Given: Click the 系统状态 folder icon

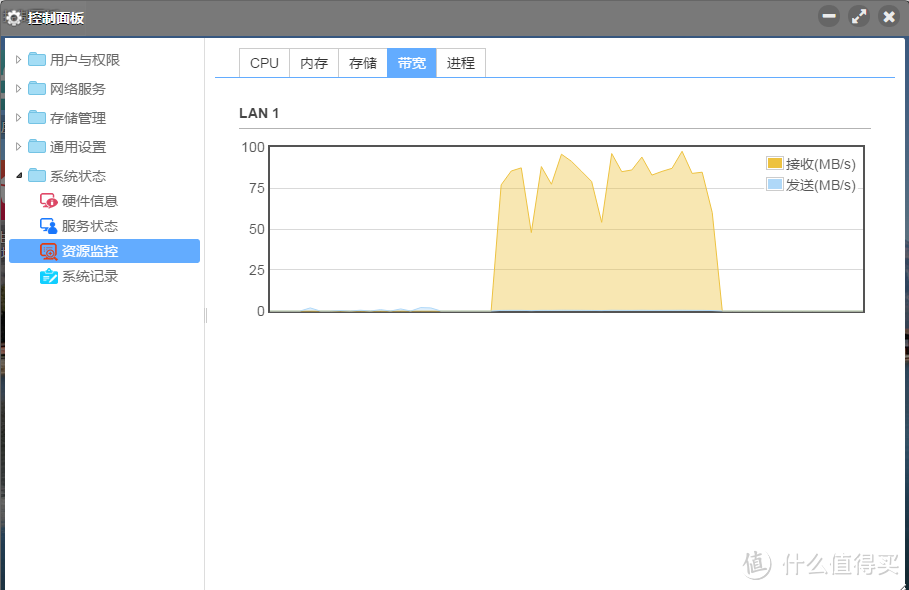Looking at the screenshot, I should [37, 175].
